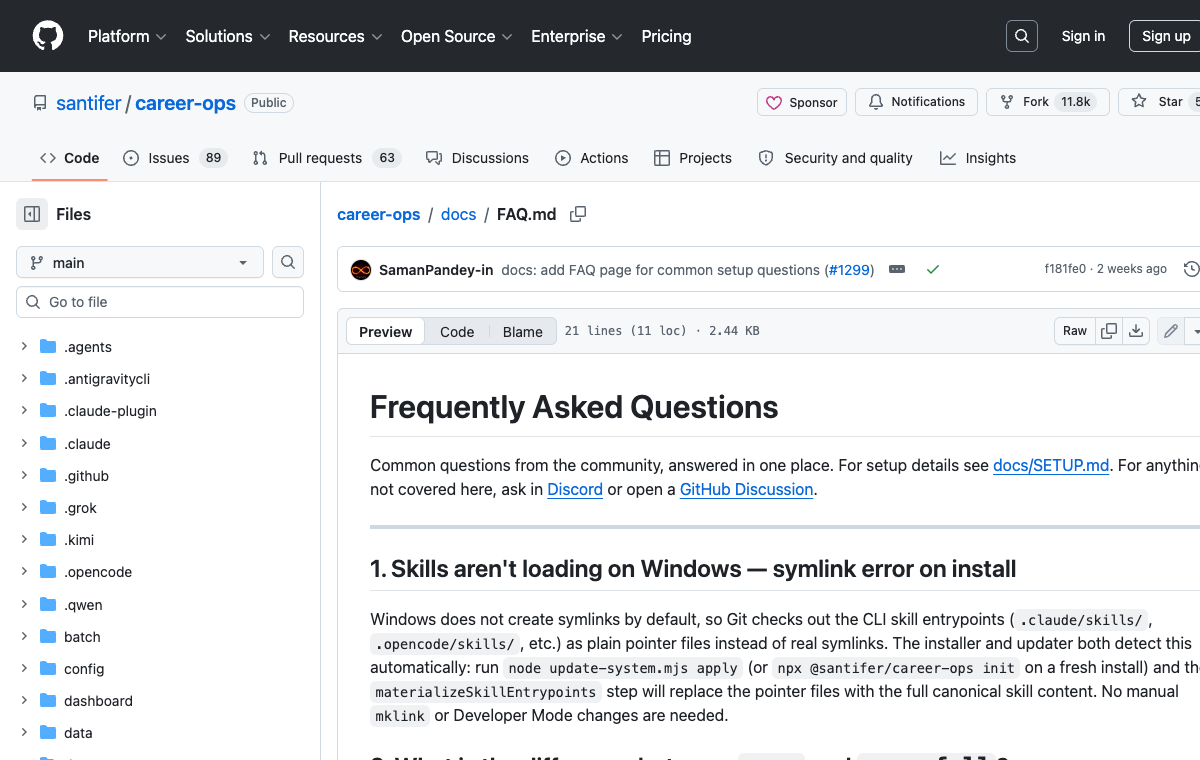Open the career-ops breadcrumb link
Viewport: 1200px width, 760px height.
pos(379,214)
